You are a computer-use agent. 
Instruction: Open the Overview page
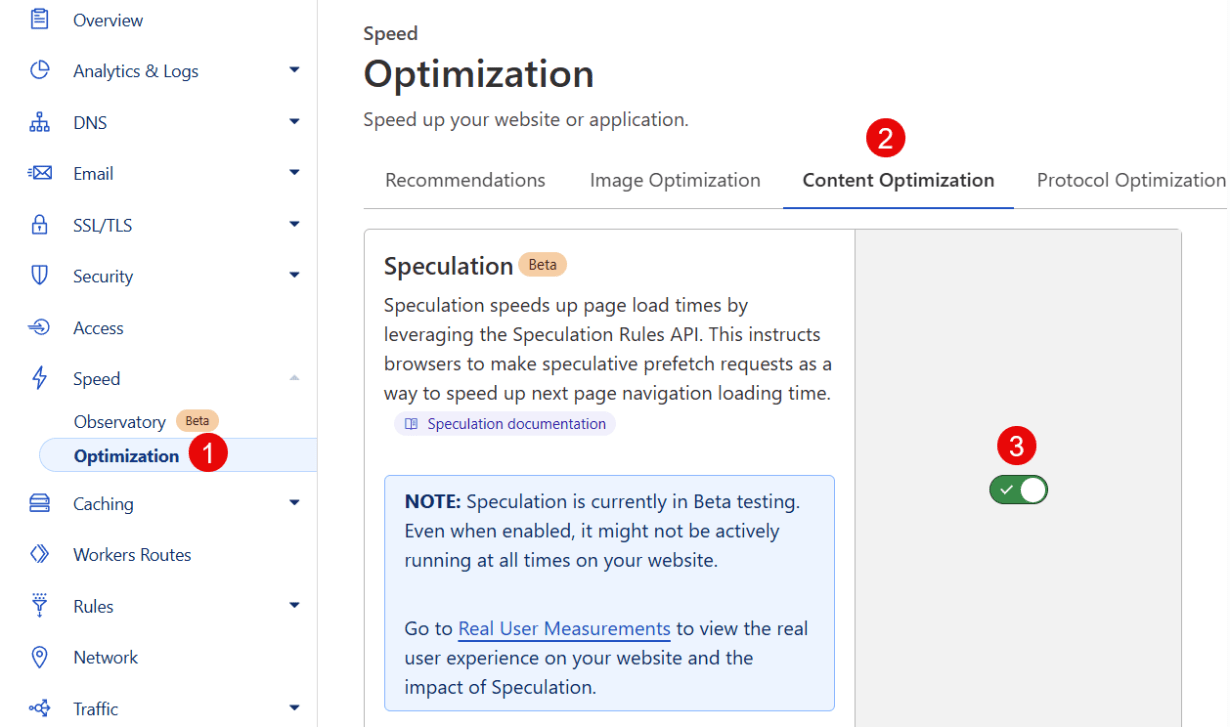point(108,20)
